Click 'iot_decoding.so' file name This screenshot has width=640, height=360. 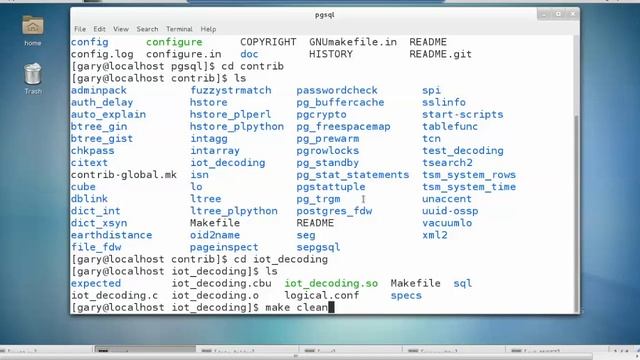(331, 283)
